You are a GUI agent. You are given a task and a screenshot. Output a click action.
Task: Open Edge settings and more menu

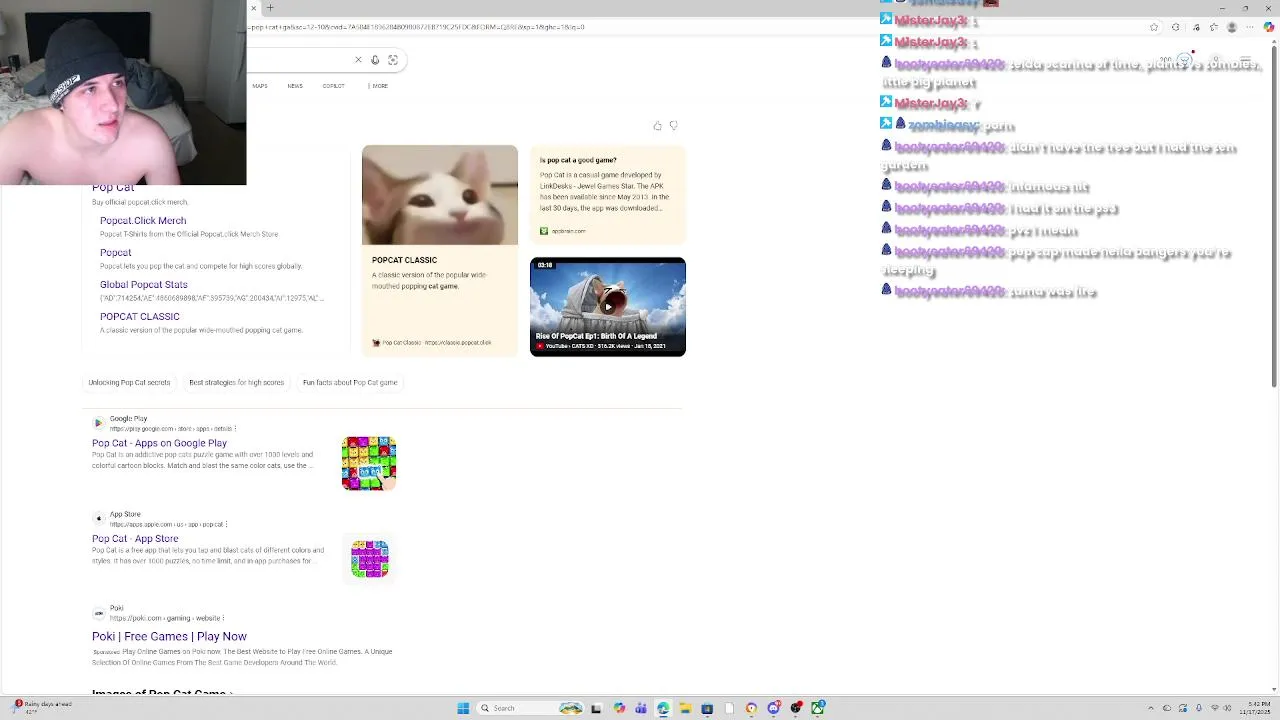tap(1251, 27)
